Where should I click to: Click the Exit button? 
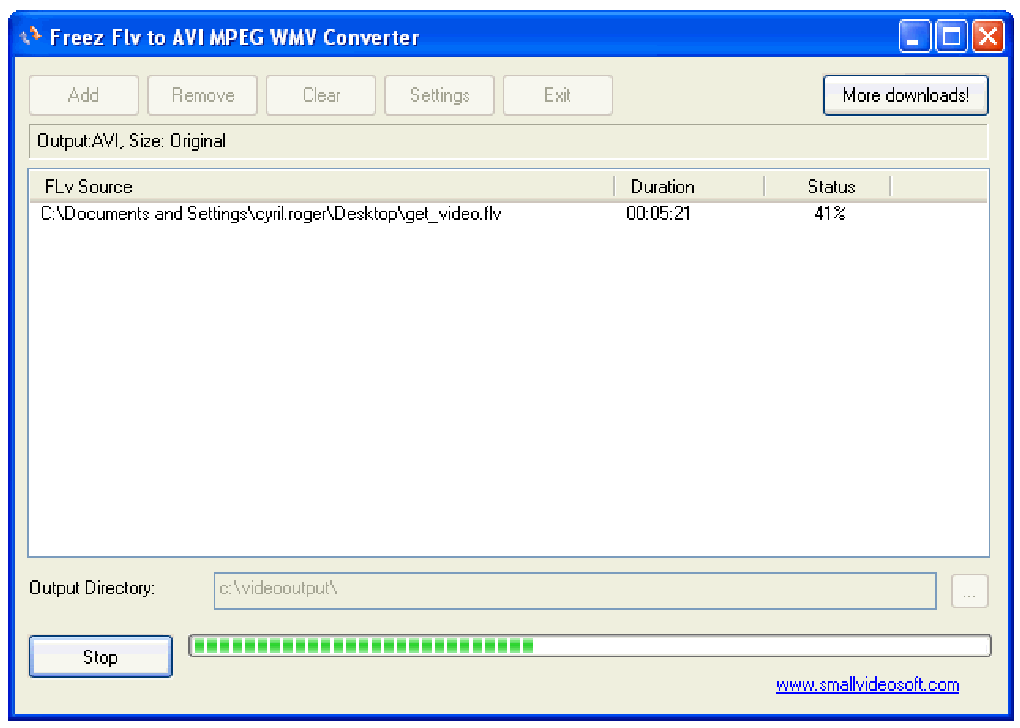[557, 95]
